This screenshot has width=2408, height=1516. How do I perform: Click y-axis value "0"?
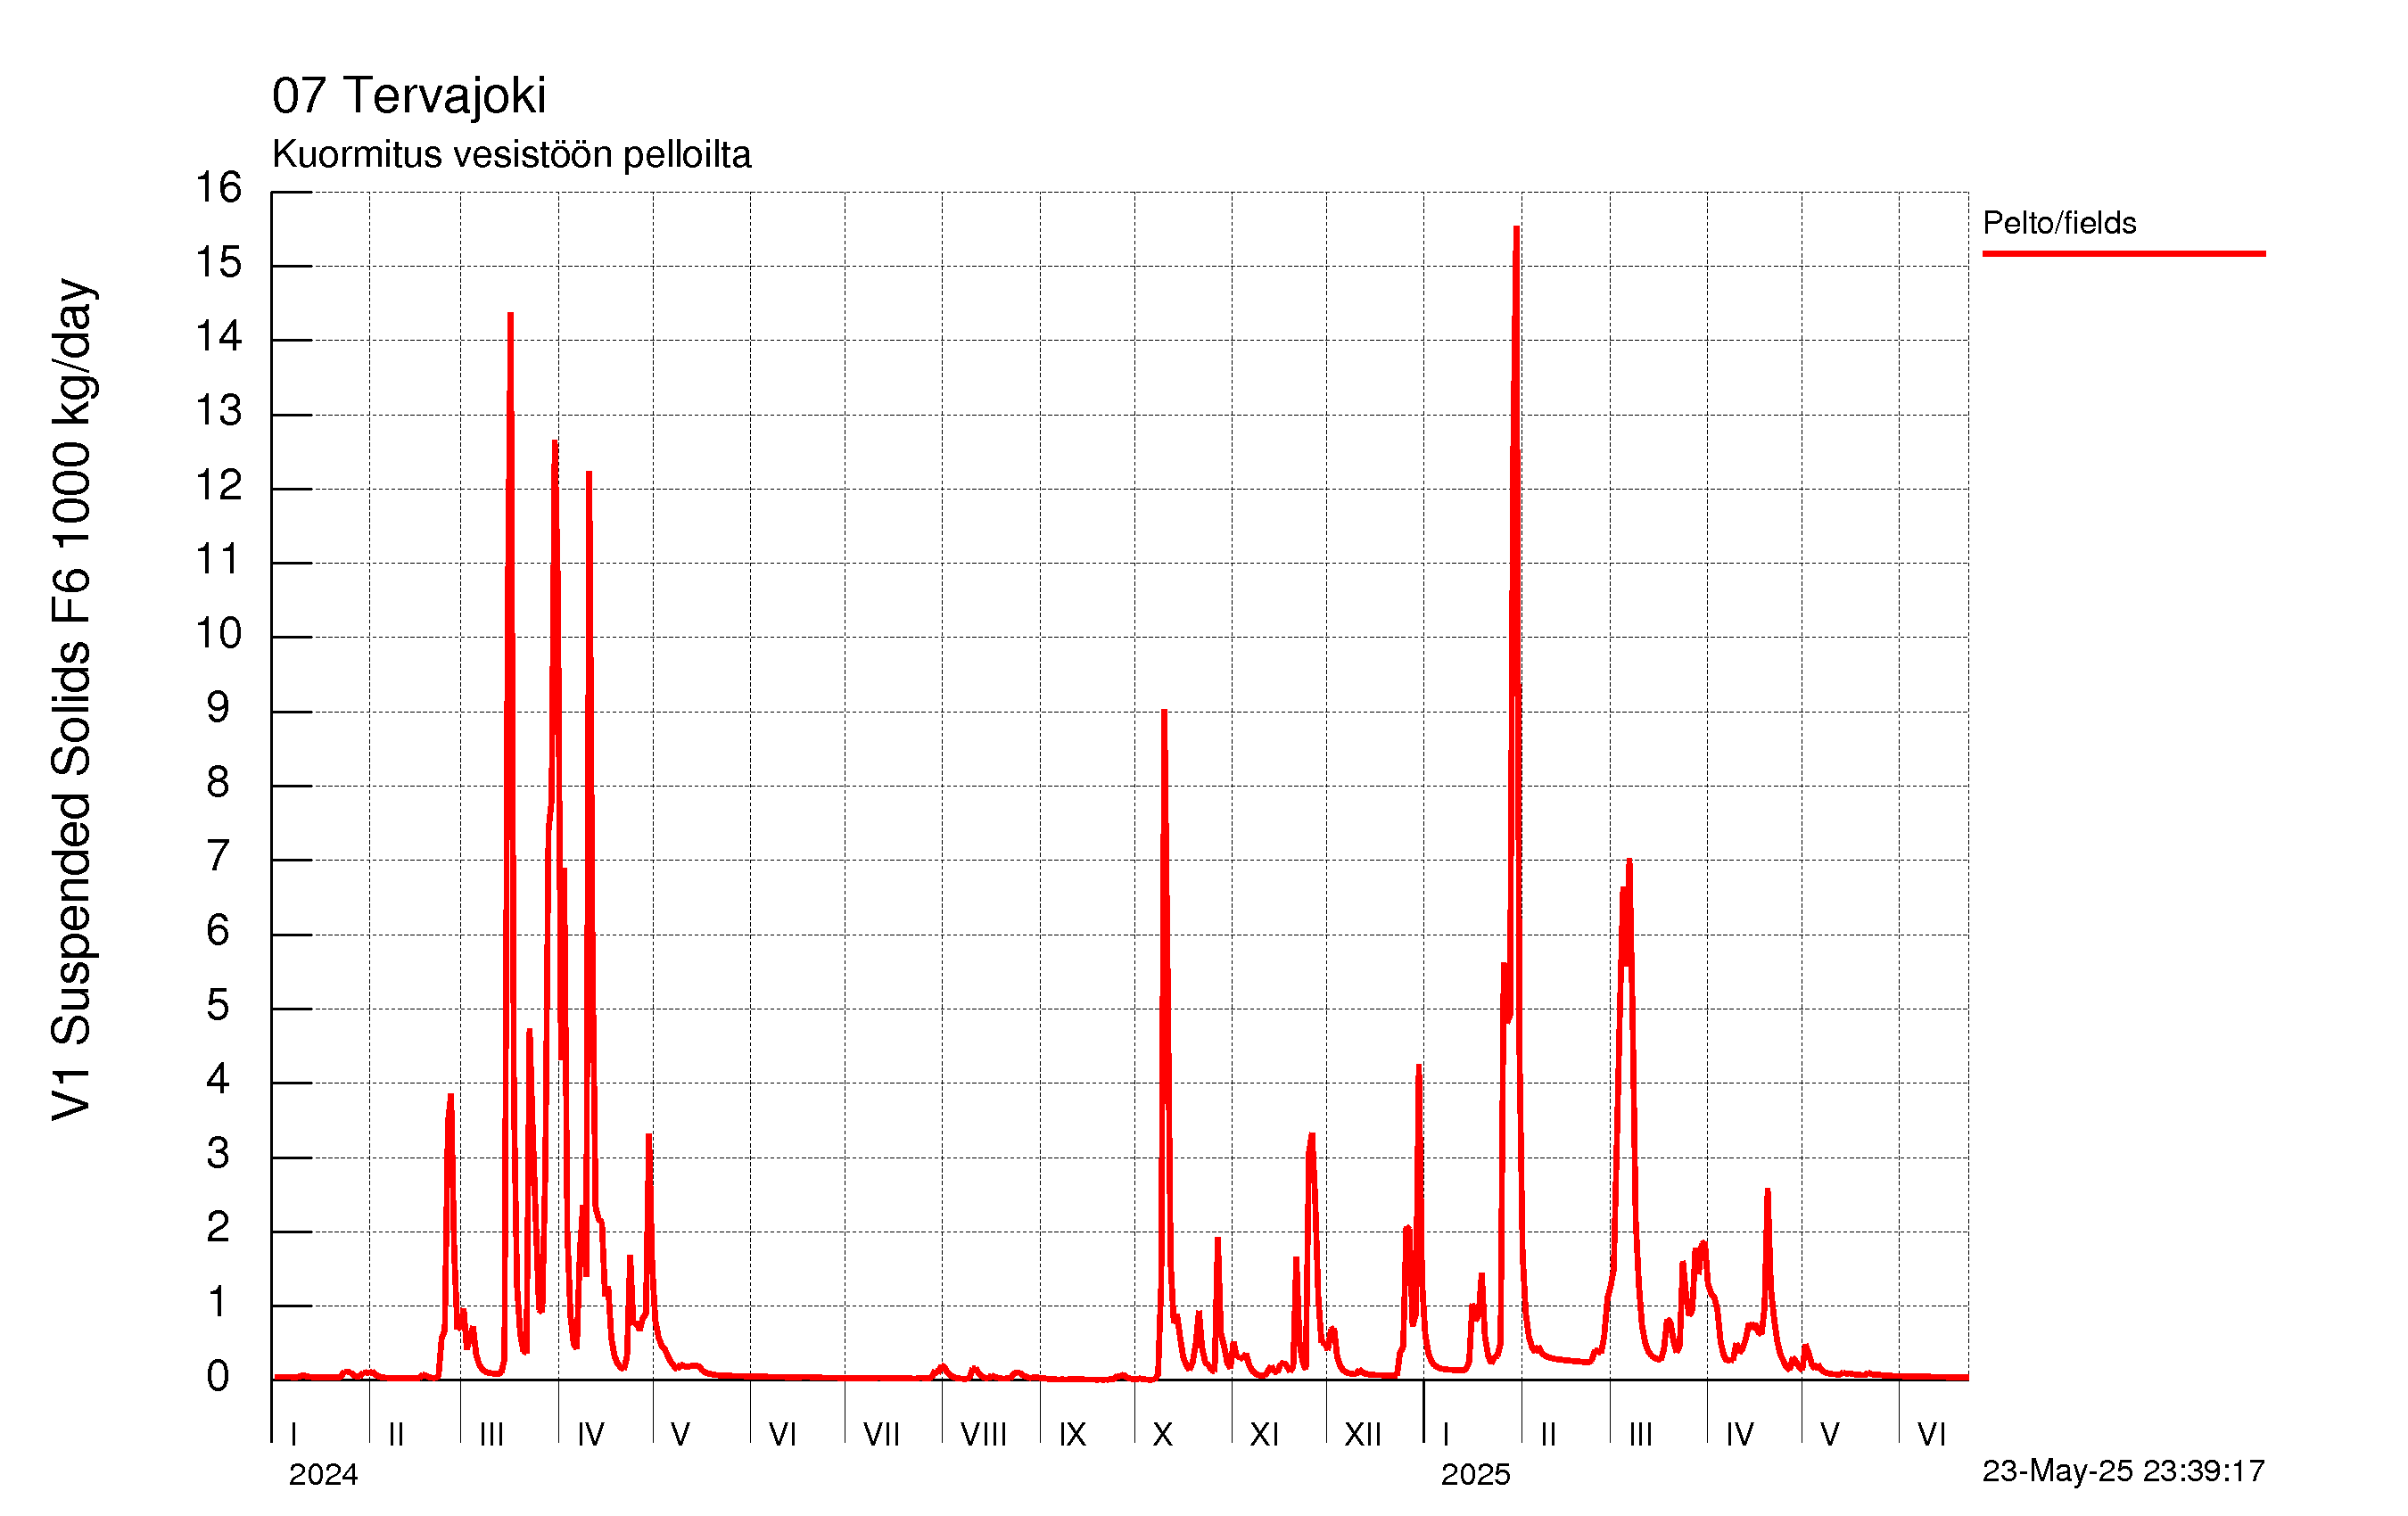[218, 1377]
